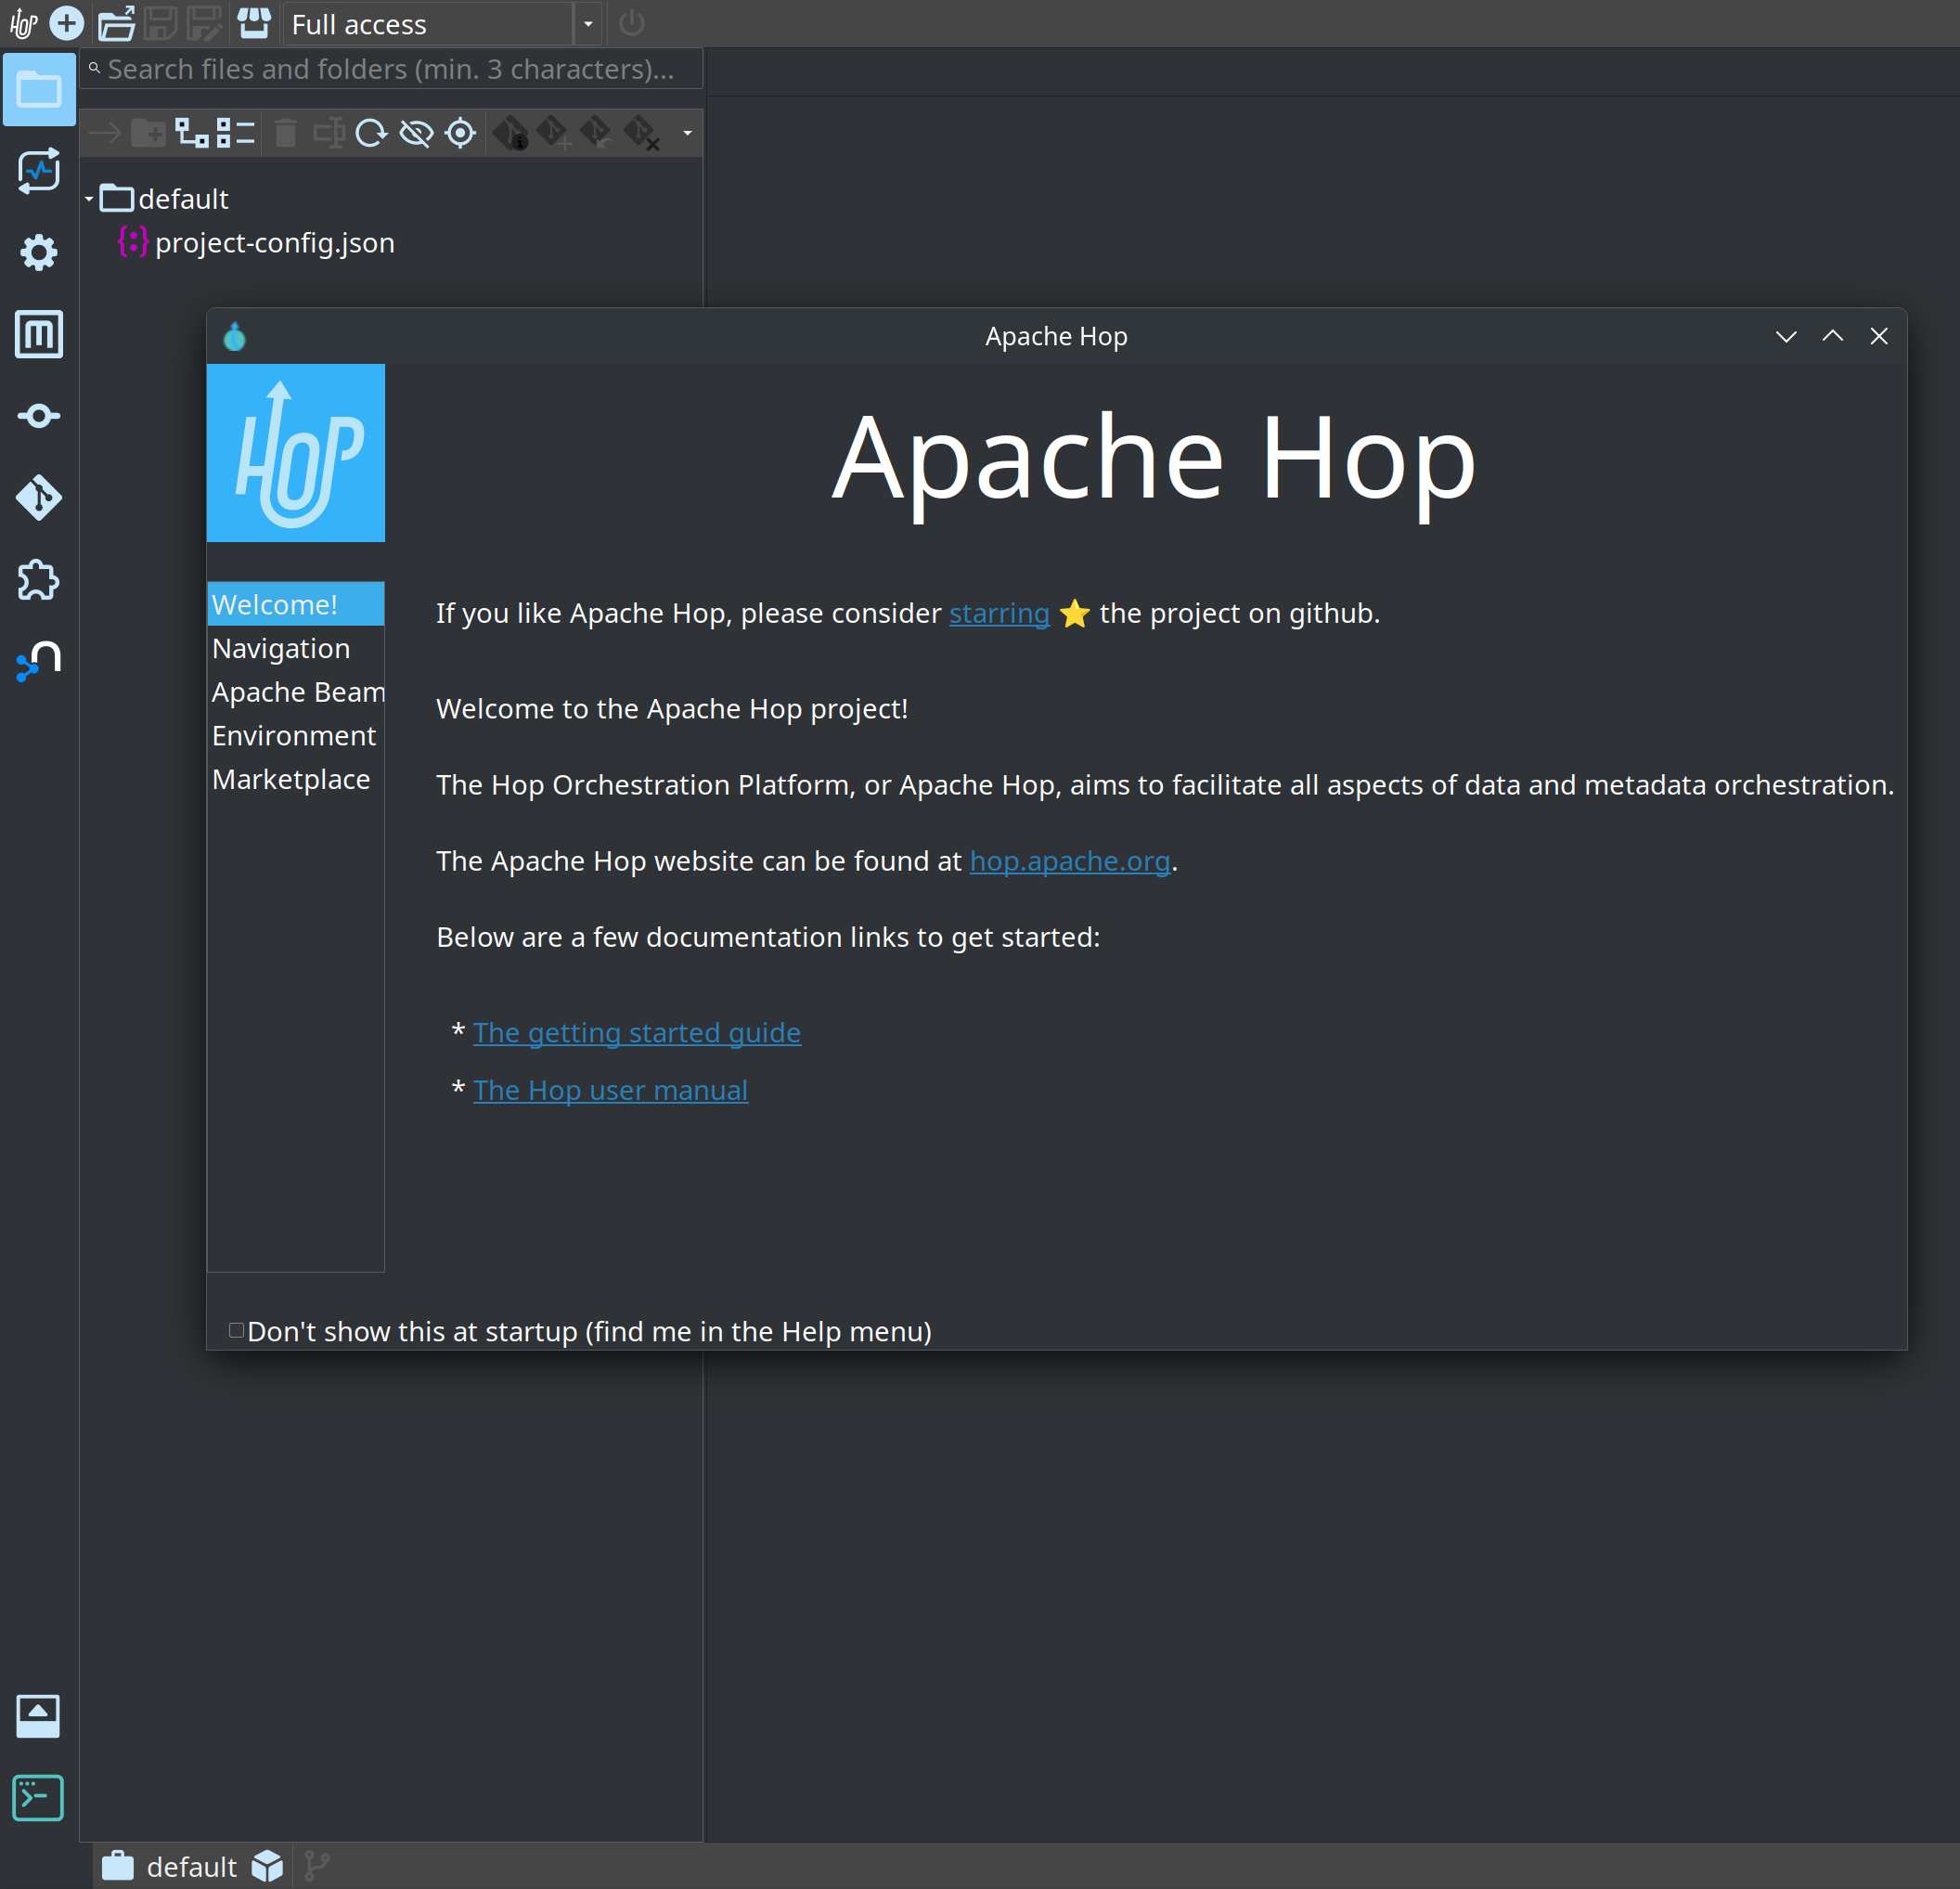
Task: Show Git info for selected file
Action: (x=511, y=133)
